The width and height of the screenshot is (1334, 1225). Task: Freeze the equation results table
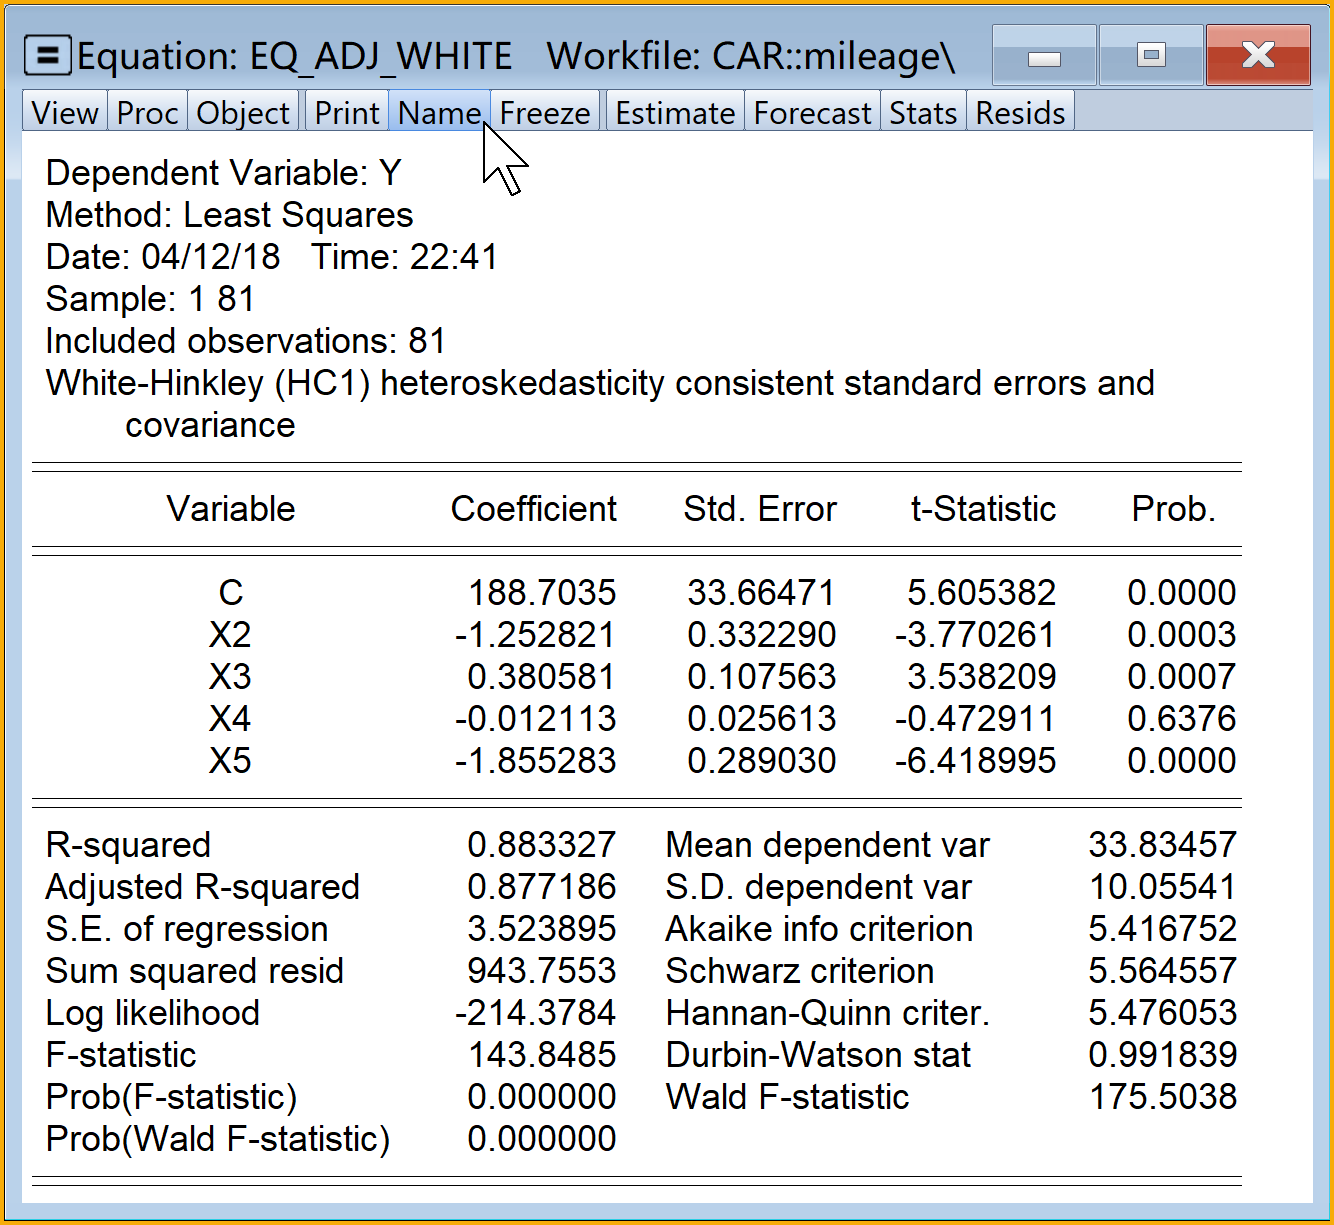point(545,113)
